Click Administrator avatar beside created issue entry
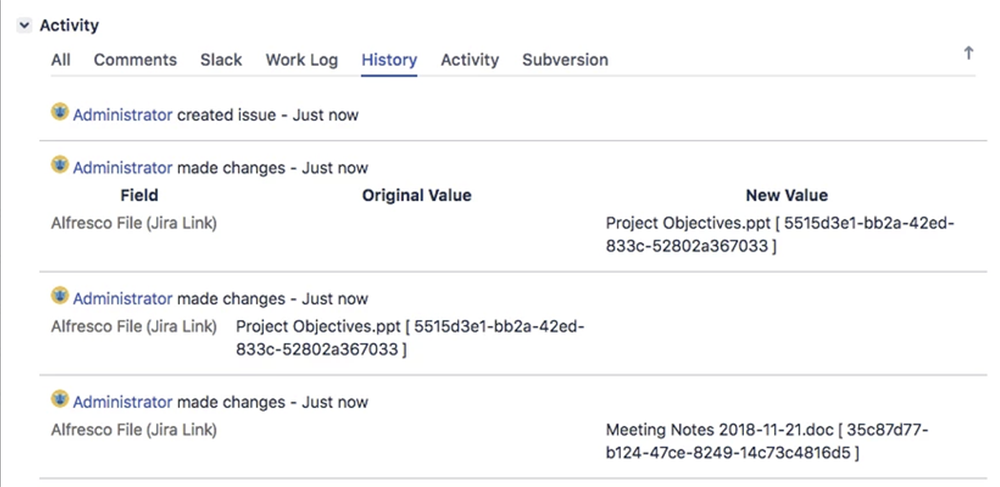The image size is (1000, 487). tap(60, 113)
